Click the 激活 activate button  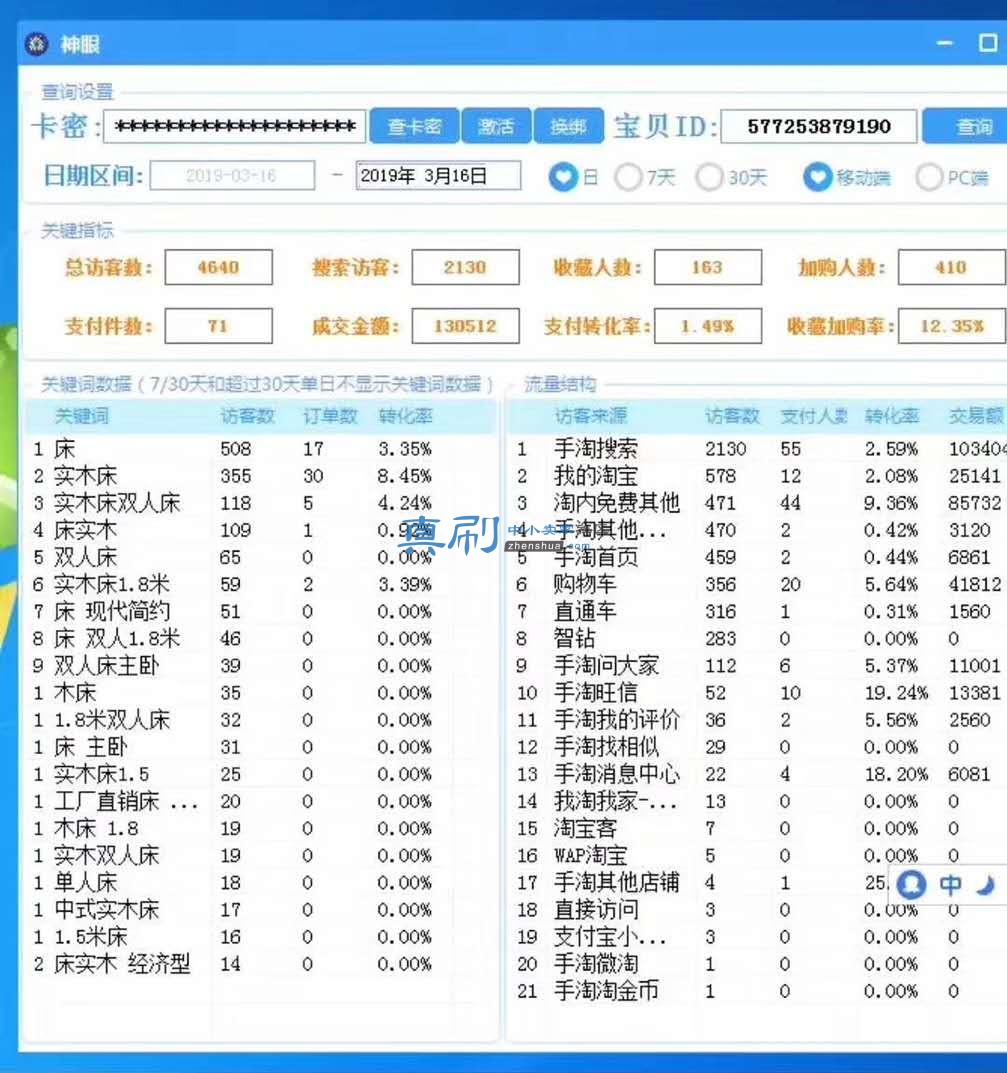(x=496, y=126)
